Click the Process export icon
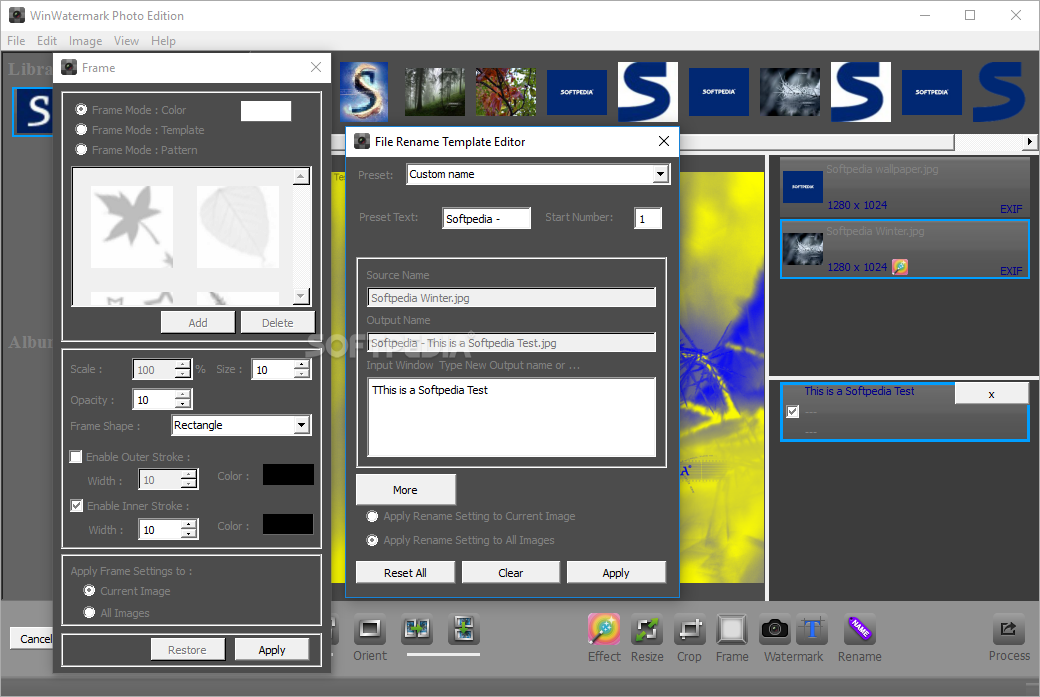 pos(1008,629)
